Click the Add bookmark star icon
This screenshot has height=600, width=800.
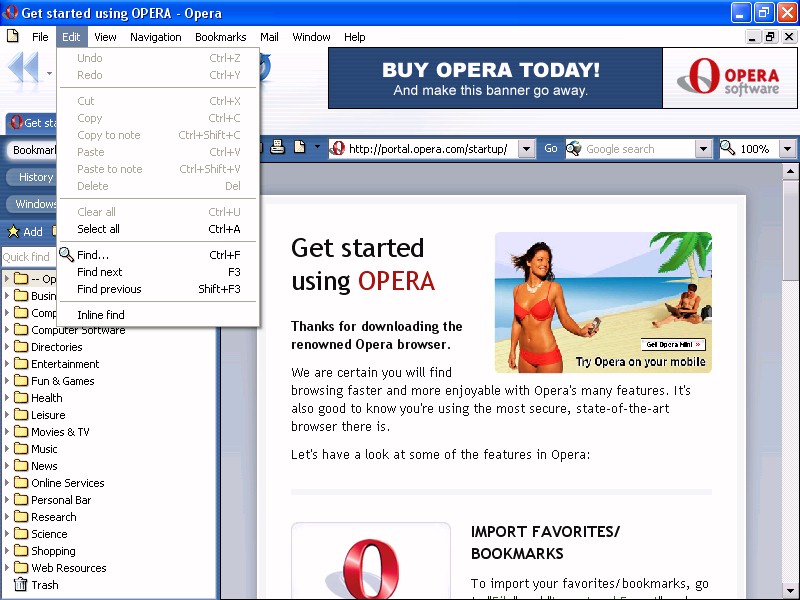click(13, 232)
